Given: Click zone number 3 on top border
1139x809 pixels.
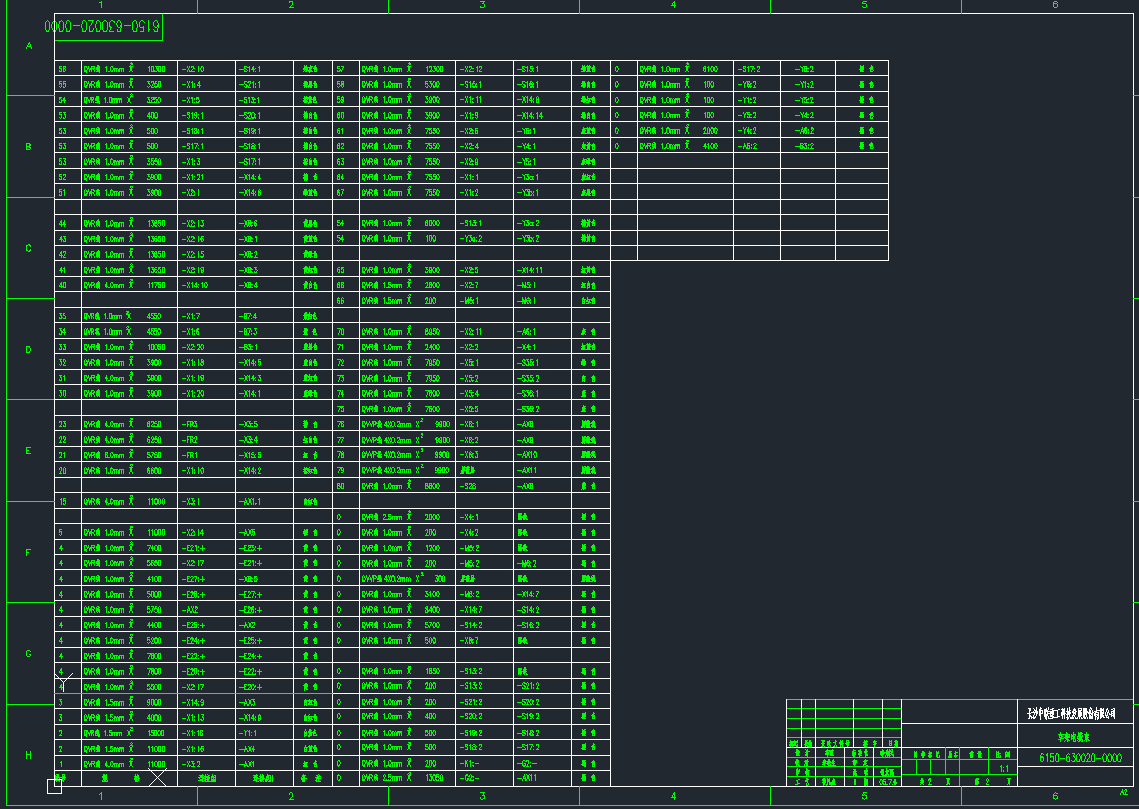Looking at the screenshot, I should tap(482, 6).
